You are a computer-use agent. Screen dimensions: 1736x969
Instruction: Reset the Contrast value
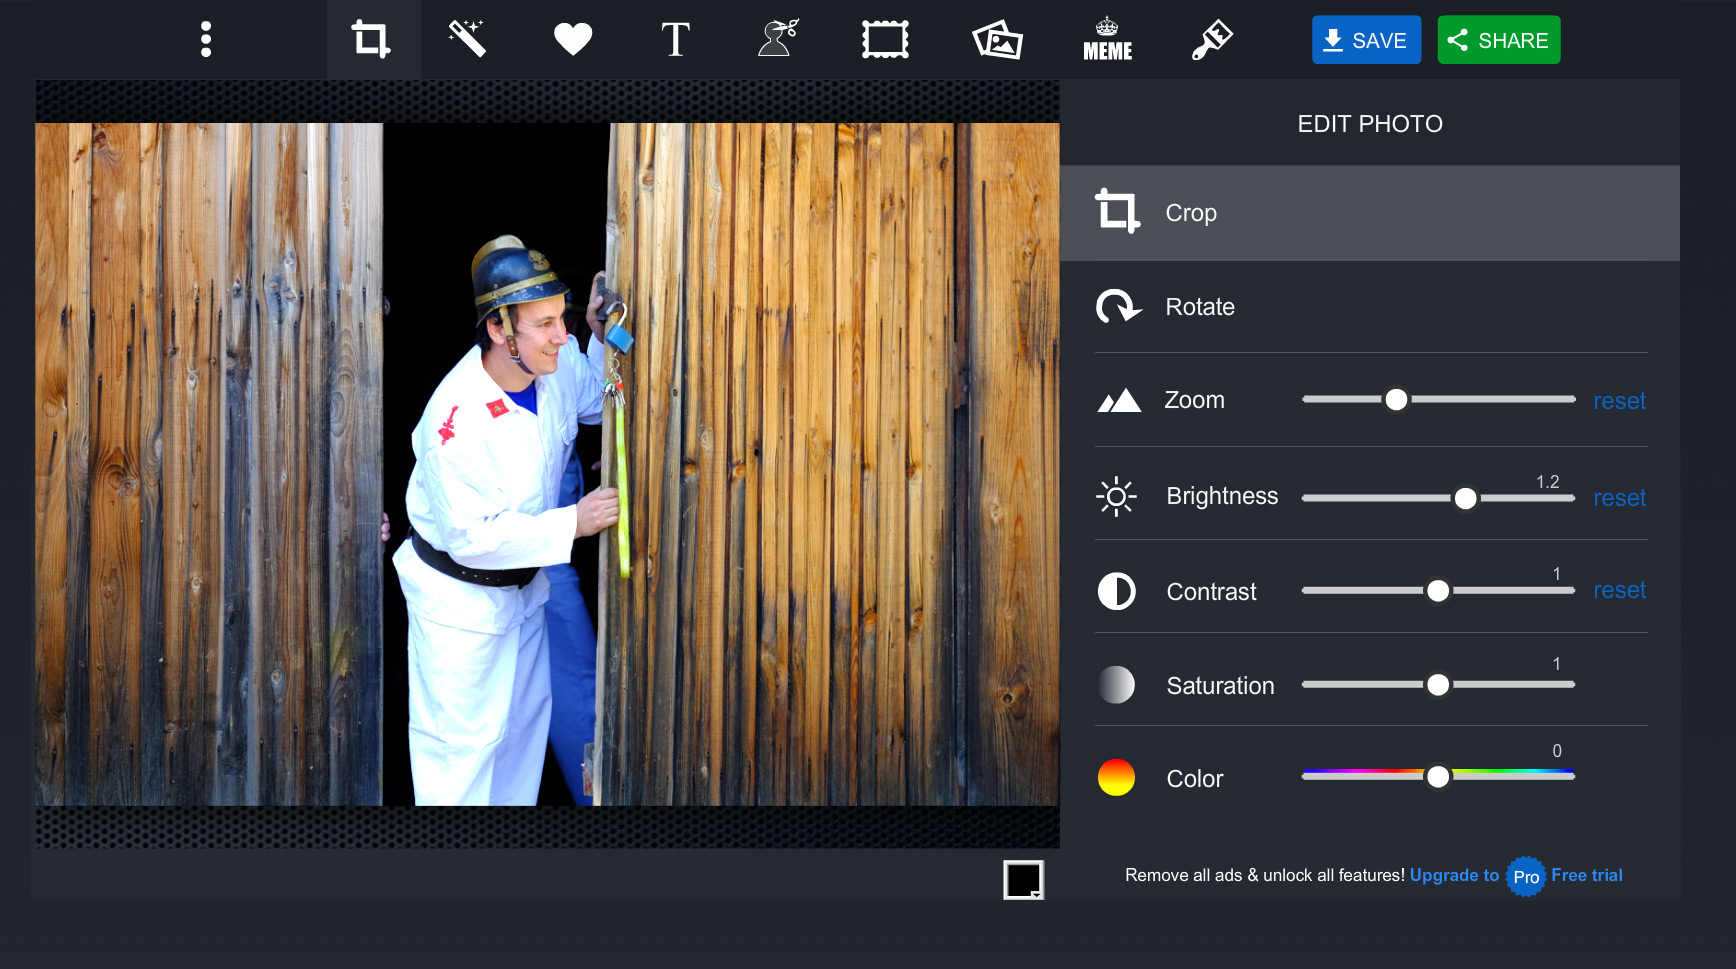coord(1619,590)
